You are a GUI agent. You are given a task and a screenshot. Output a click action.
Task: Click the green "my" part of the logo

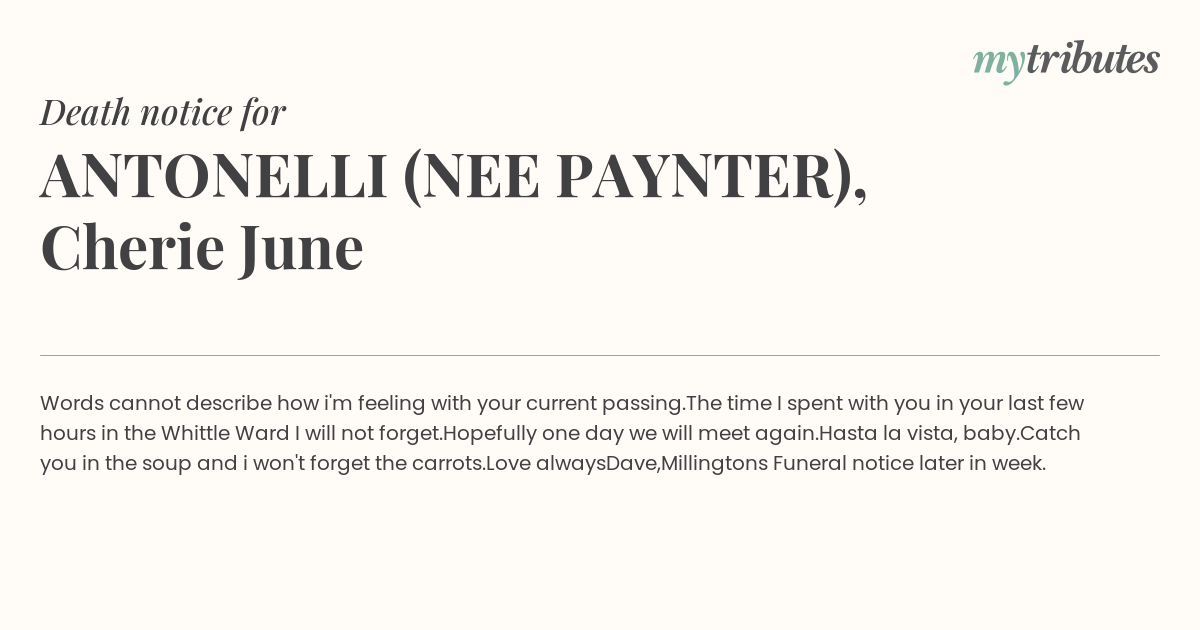coord(999,64)
